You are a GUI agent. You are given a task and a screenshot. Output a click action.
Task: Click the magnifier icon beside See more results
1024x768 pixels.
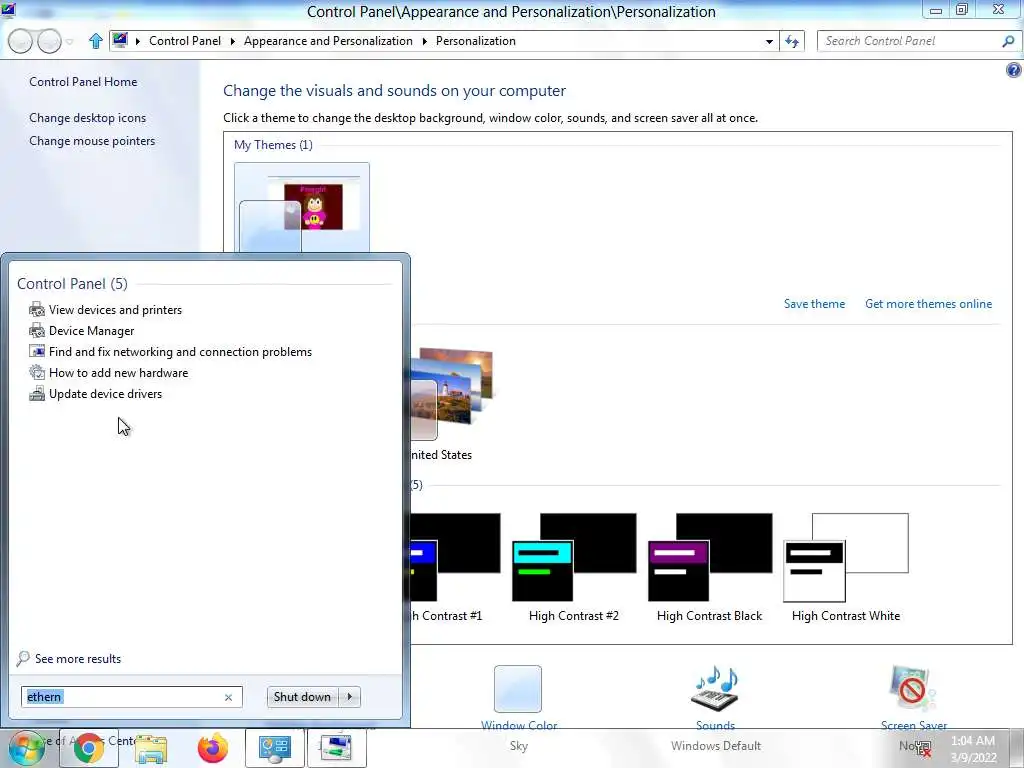23,658
